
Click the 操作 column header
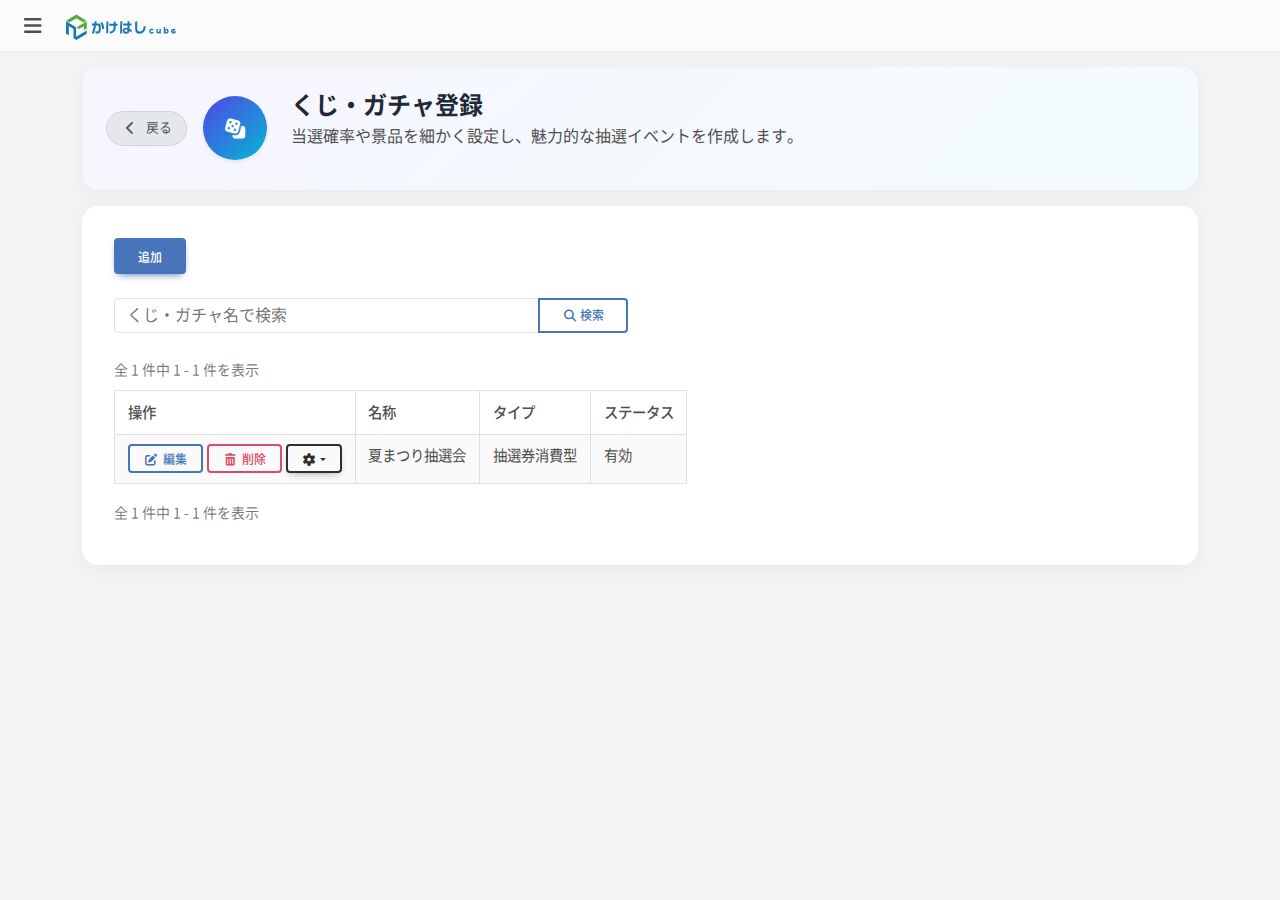click(235, 413)
